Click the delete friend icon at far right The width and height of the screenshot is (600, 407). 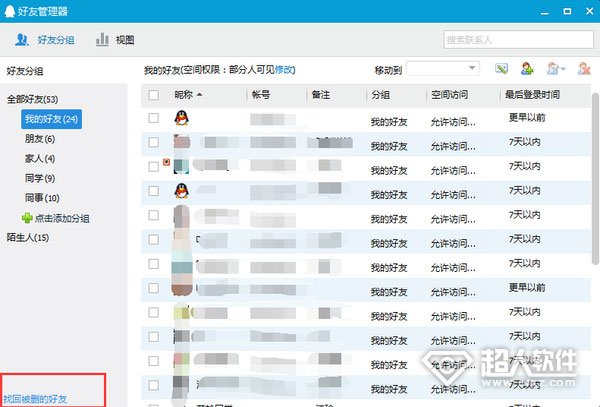coord(582,69)
